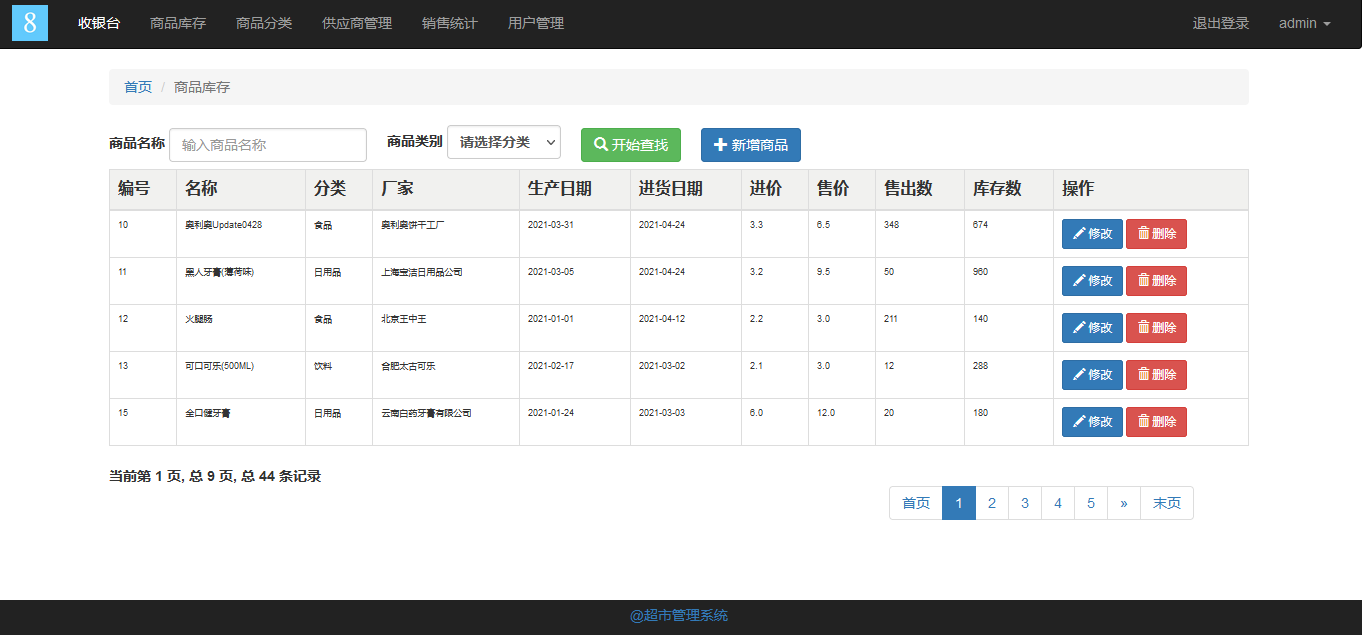Click 修改 for 全口健牙膏
Viewport: 1362px width, 635px height.
1092,422
